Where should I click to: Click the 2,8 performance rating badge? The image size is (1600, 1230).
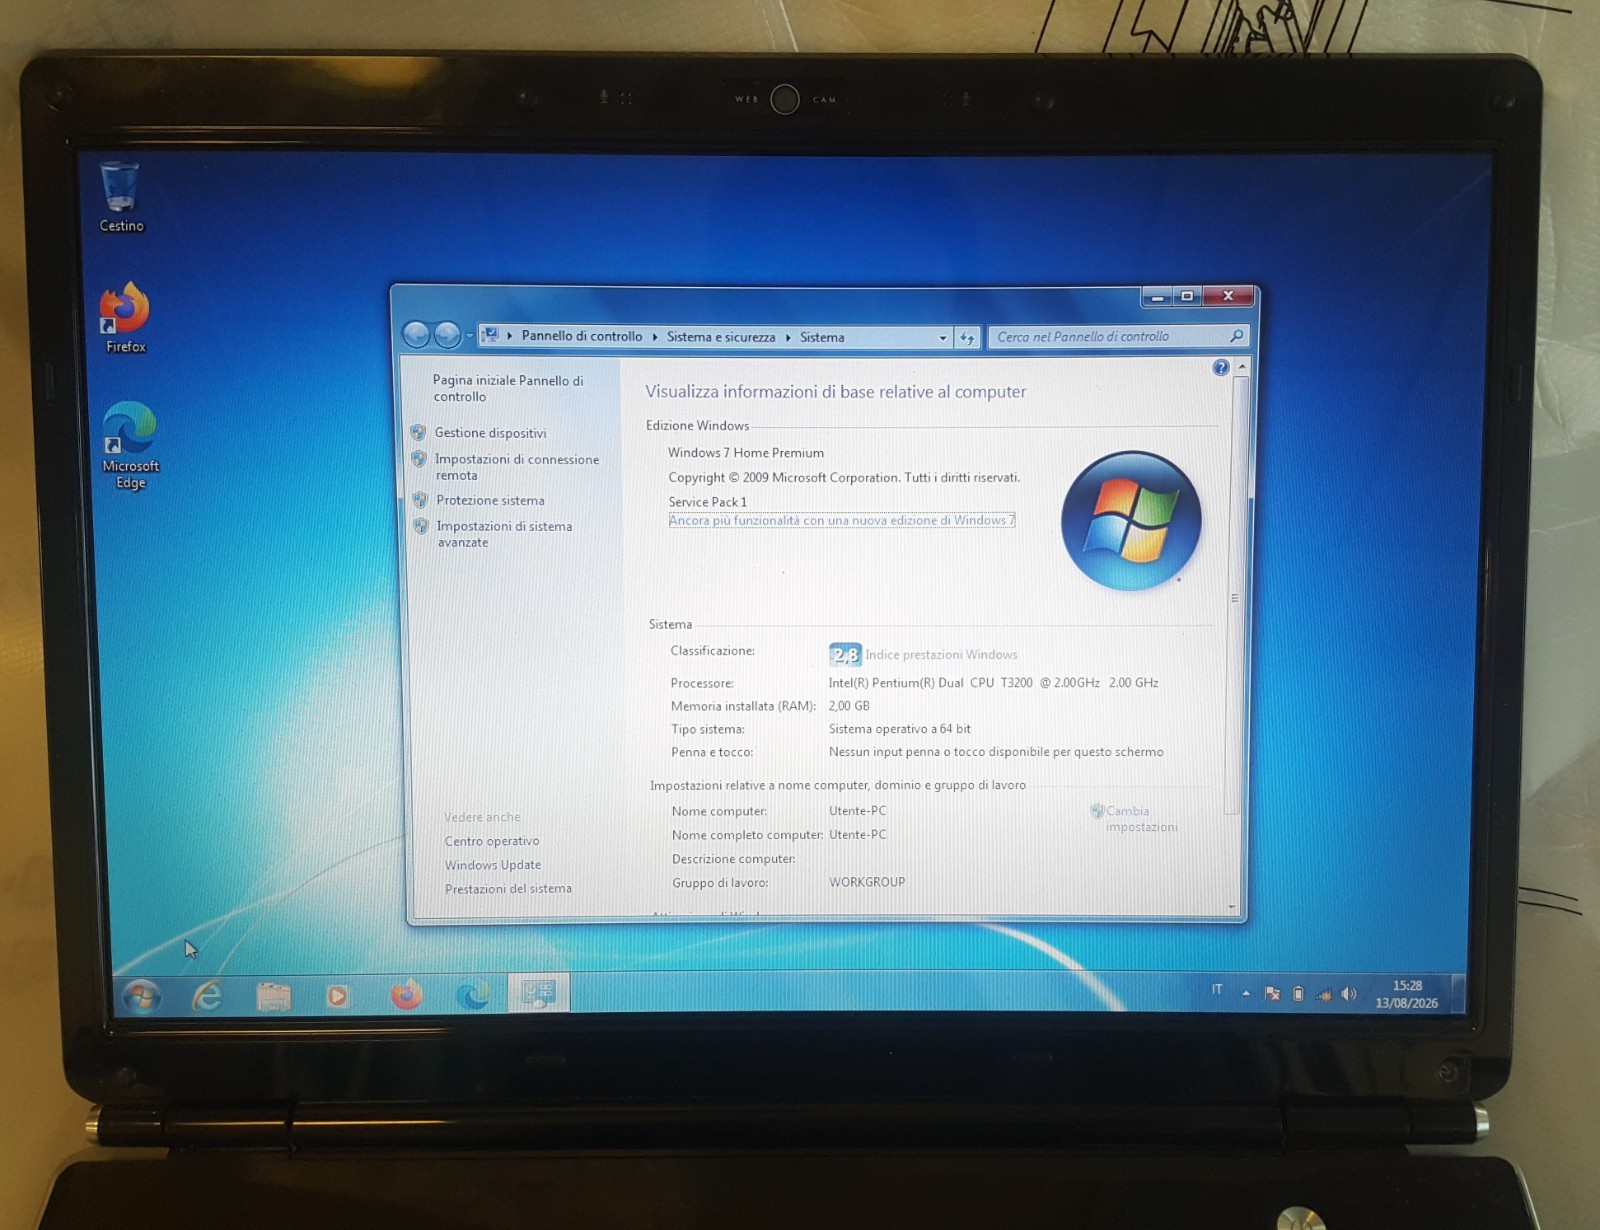click(x=845, y=655)
